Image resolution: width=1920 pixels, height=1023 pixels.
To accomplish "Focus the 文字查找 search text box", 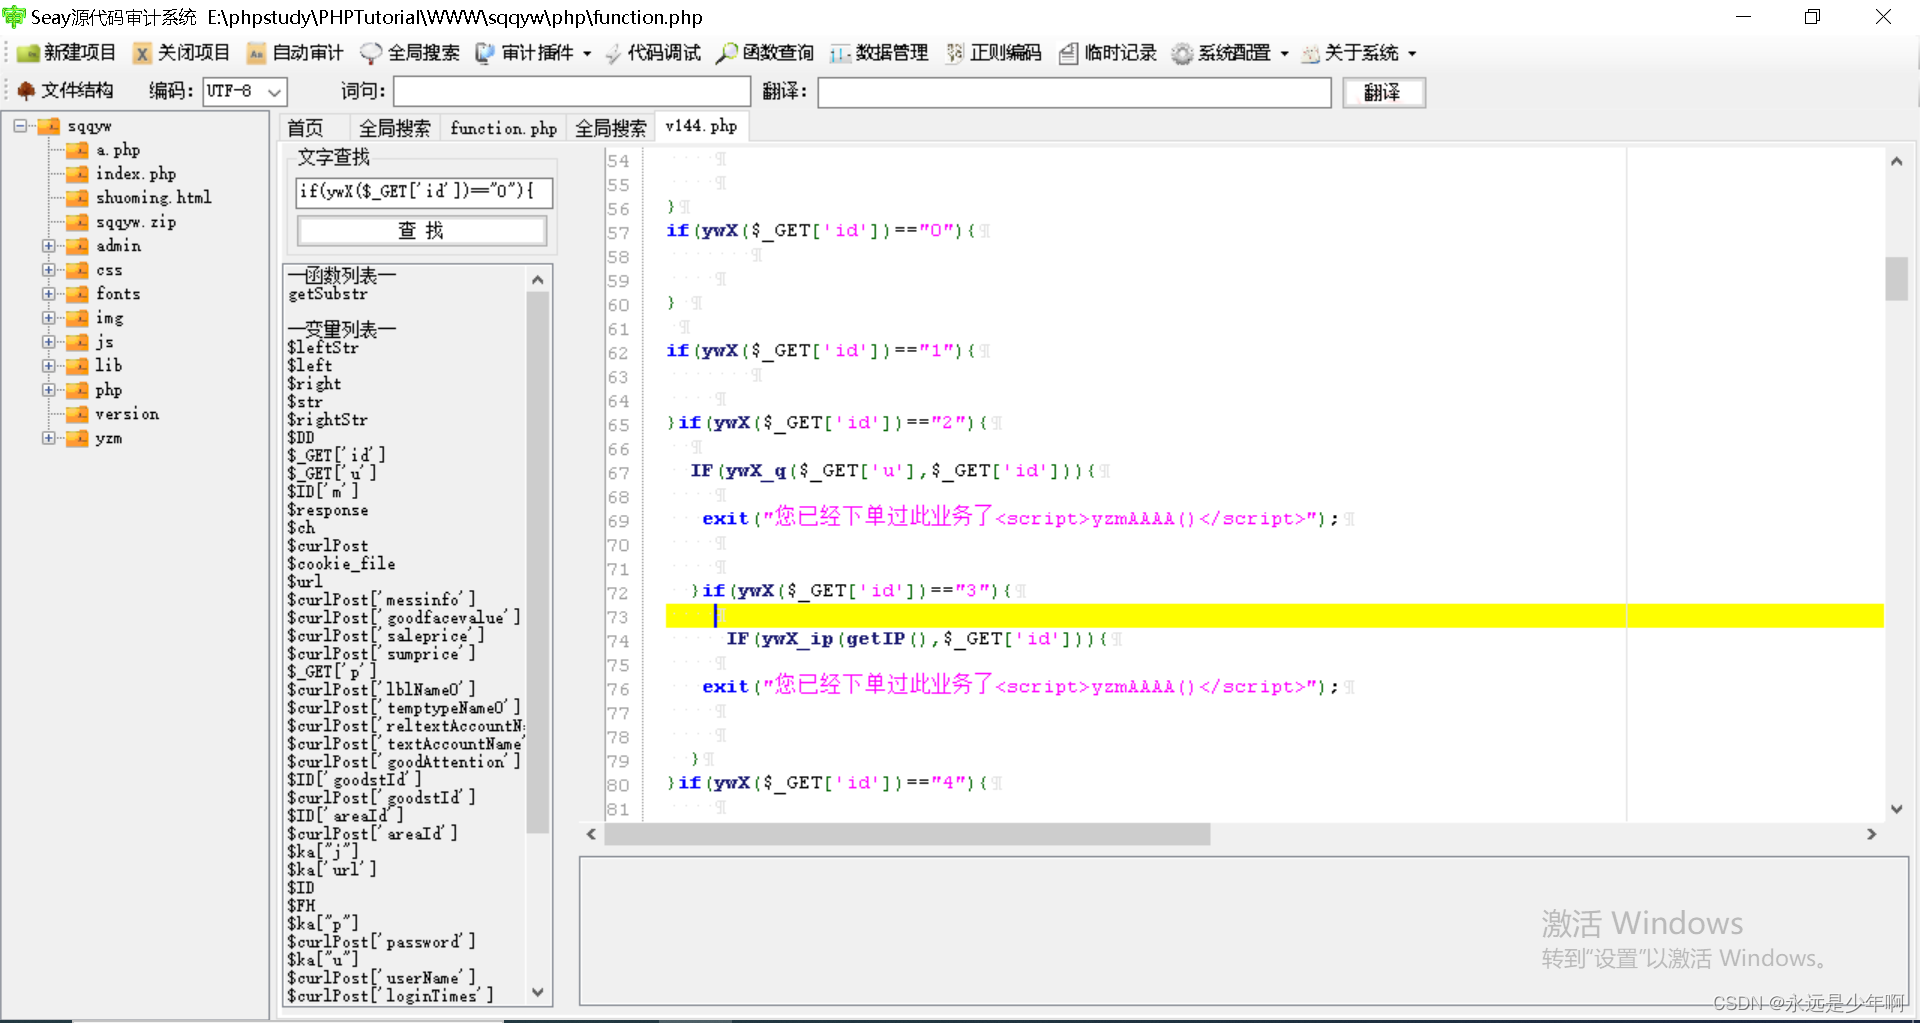I will [424, 192].
